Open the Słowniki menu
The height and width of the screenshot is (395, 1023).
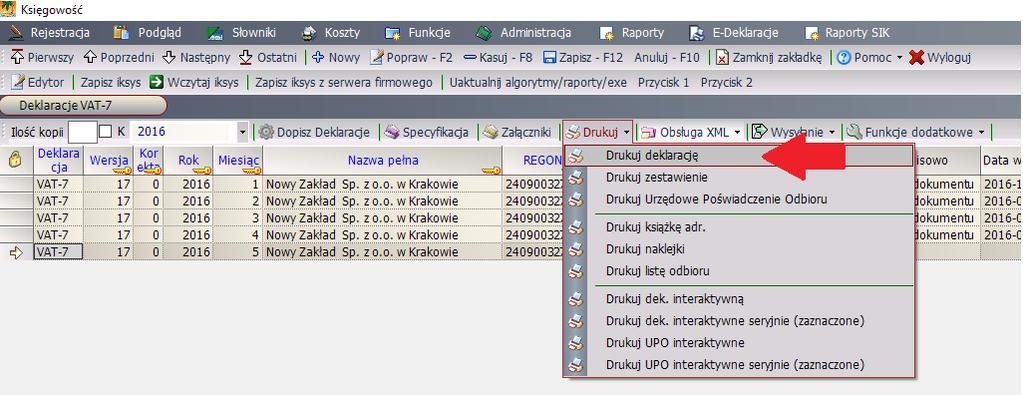242,32
